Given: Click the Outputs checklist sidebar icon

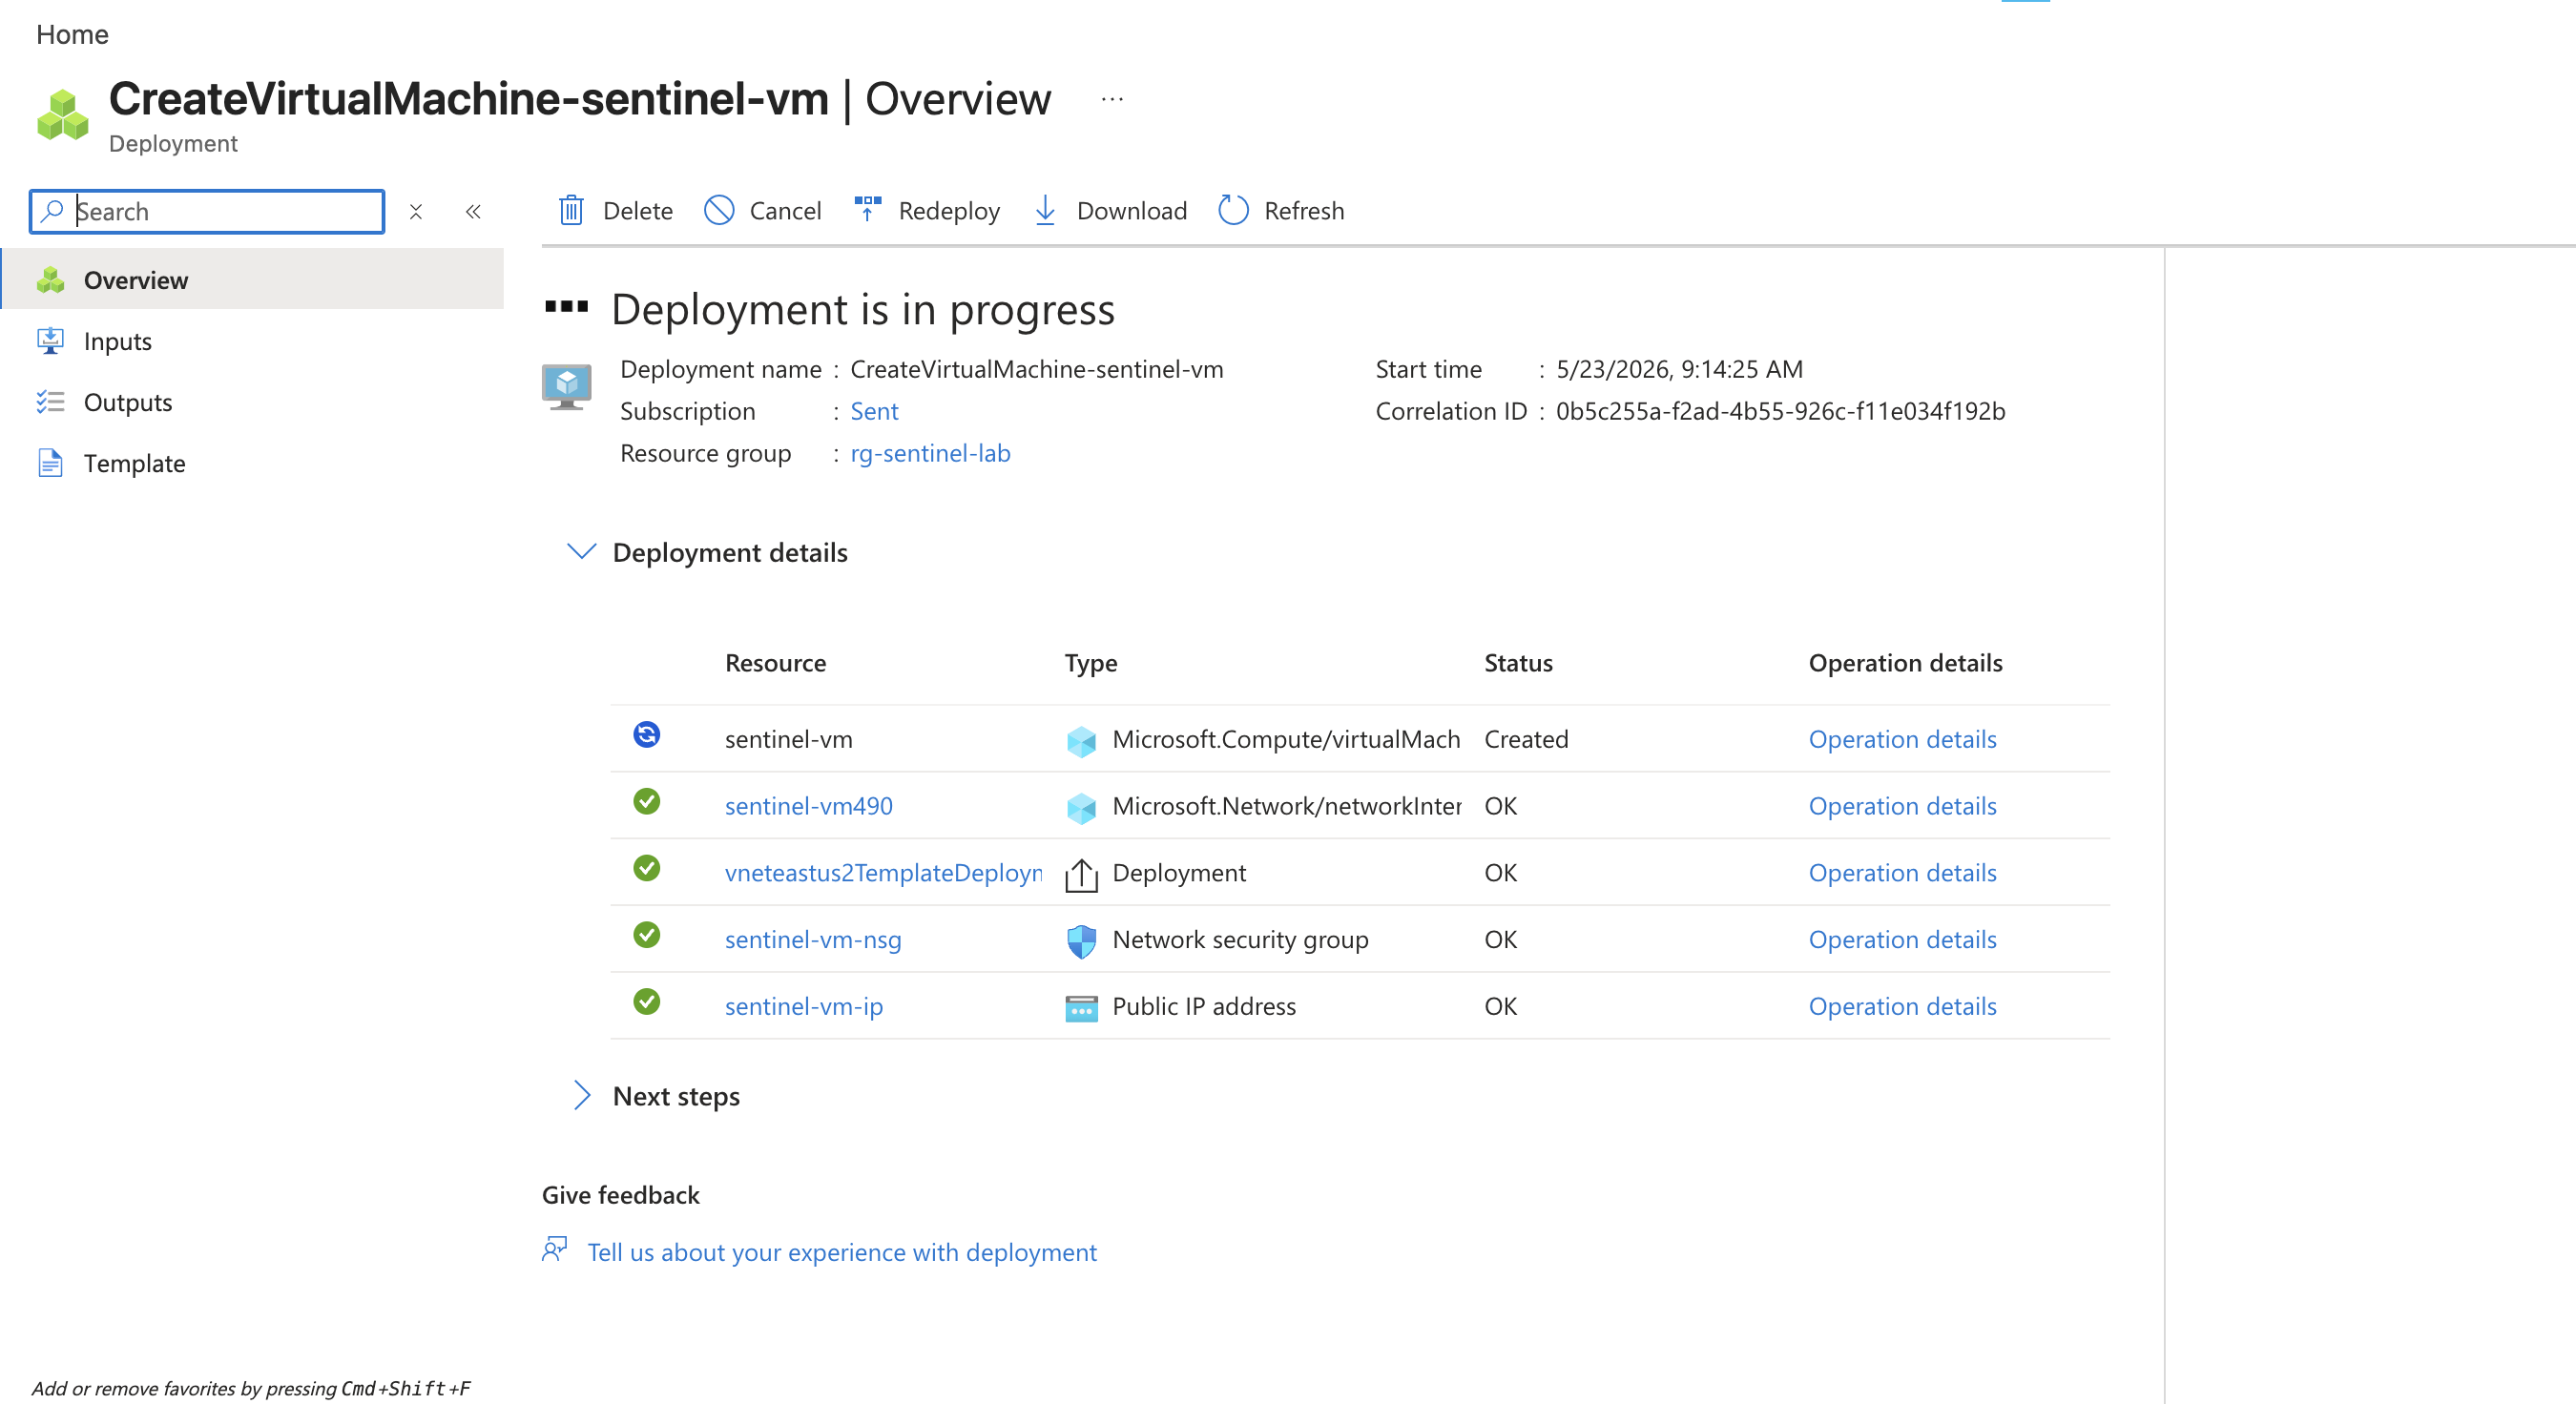Looking at the screenshot, I should 50,402.
